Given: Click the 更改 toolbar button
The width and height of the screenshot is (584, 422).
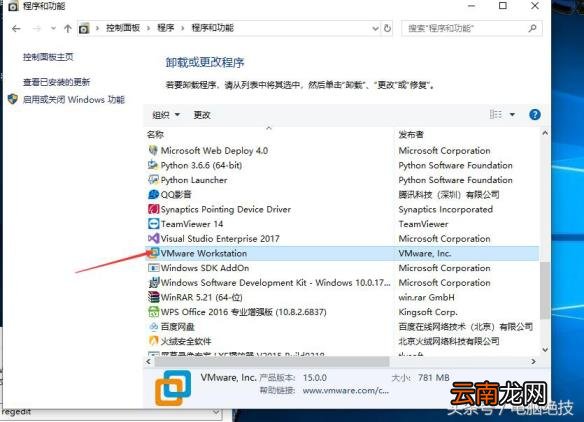Looking at the screenshot, I should [202, 115].
